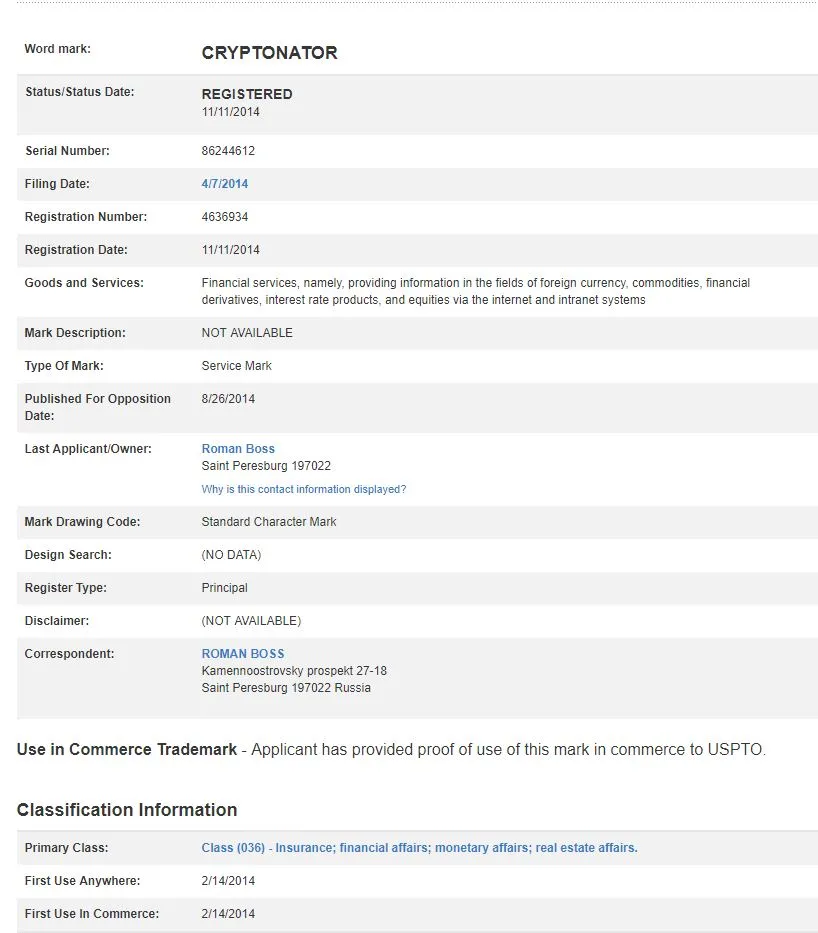This screenshot has width=818, height=933.
Task: Click the (NO DATA) design search value
Action: (x=231, y=555)
